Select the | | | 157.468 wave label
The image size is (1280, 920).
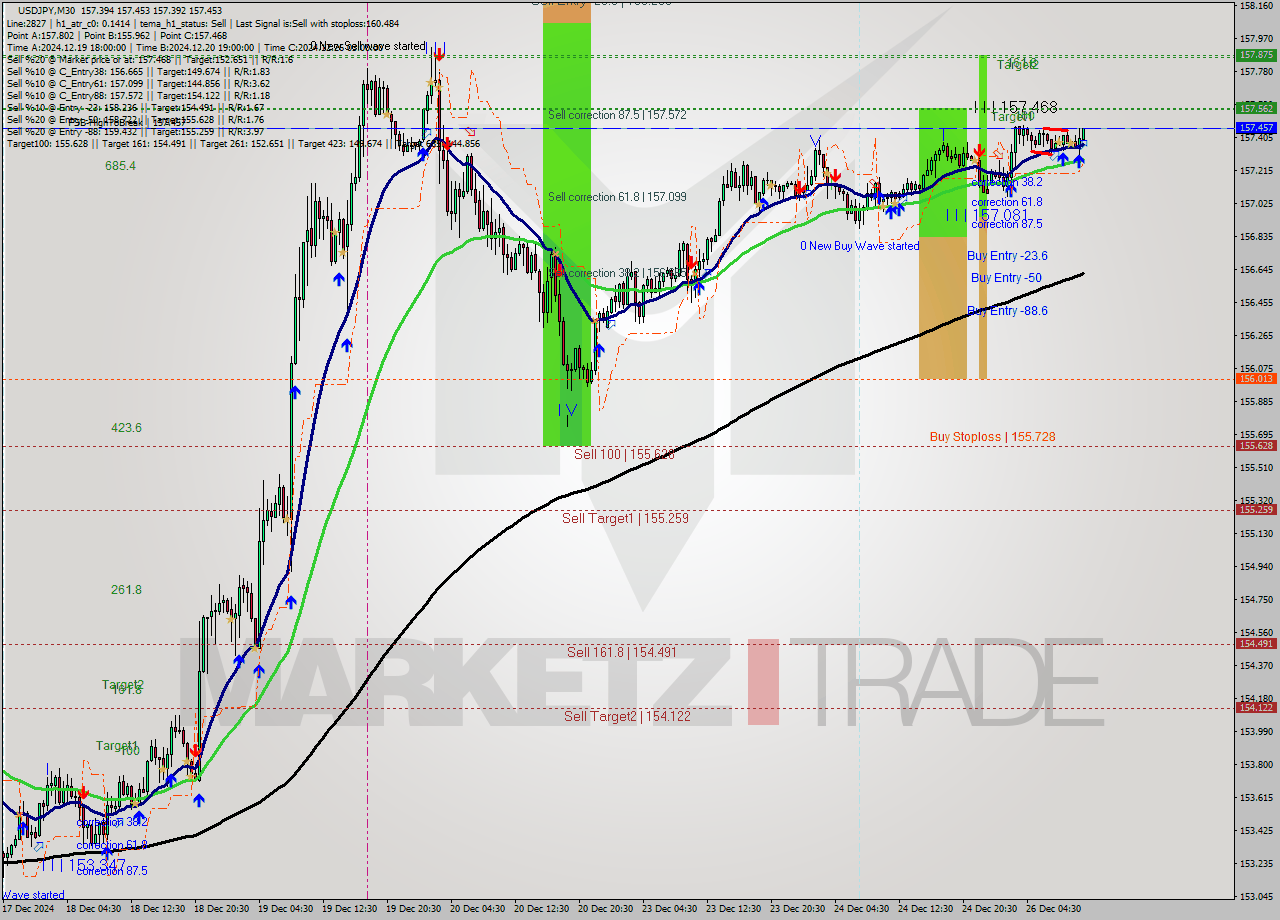[x=1015, y=106]
